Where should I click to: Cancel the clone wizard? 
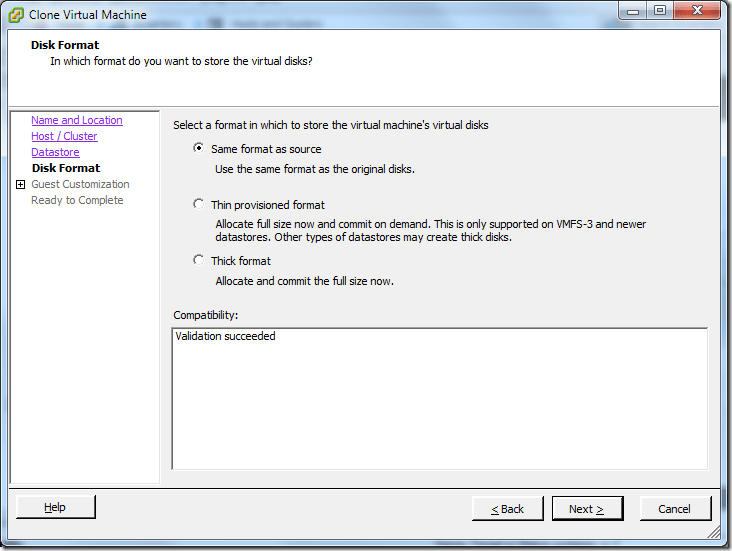[x=675, y=509]
